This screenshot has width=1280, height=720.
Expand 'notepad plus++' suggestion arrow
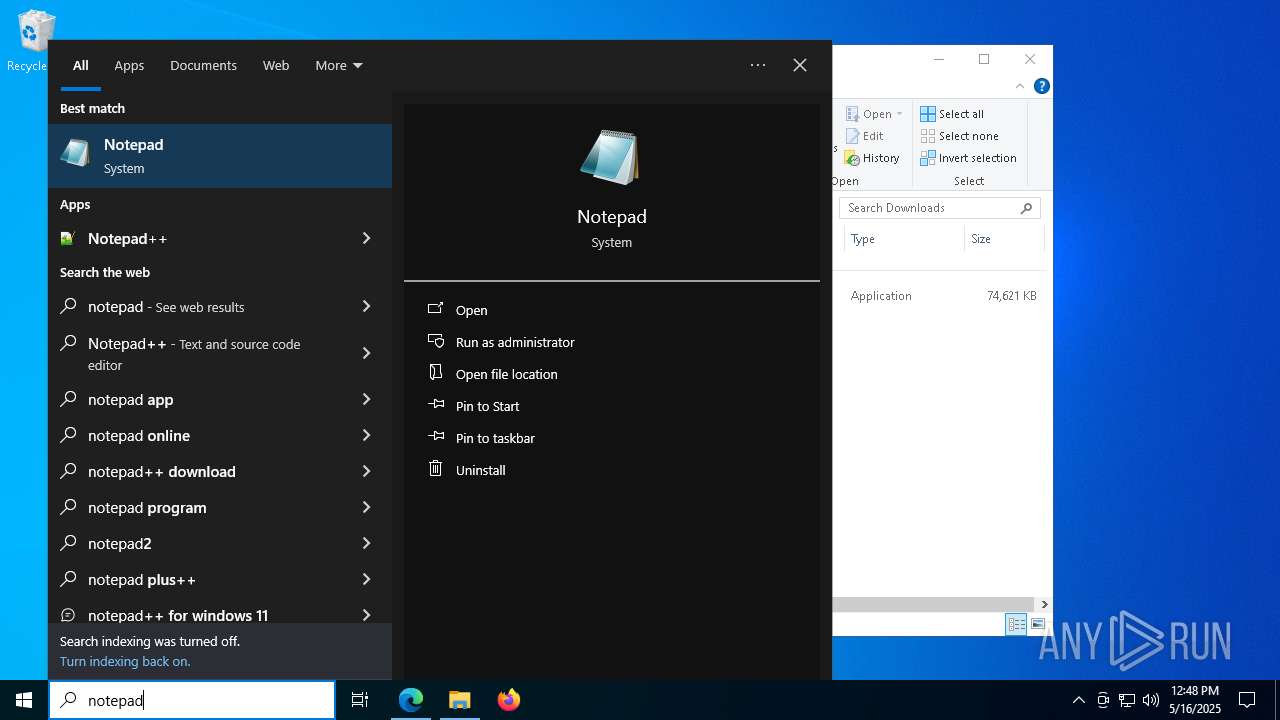click(x=366, y=579)
